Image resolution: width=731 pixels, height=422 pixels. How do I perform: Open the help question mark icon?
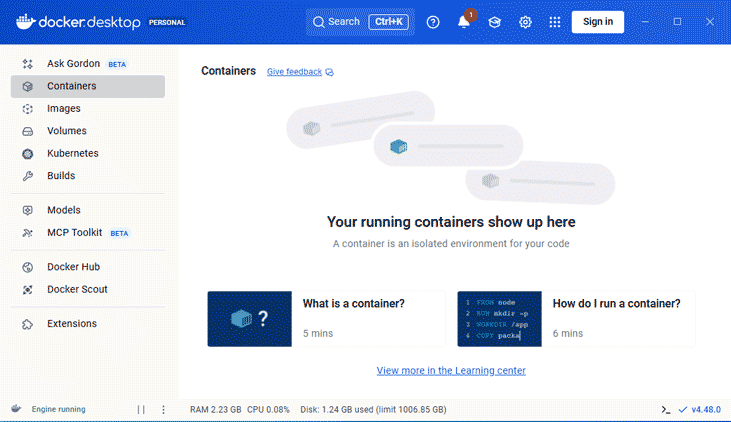[x=433, y=22]
